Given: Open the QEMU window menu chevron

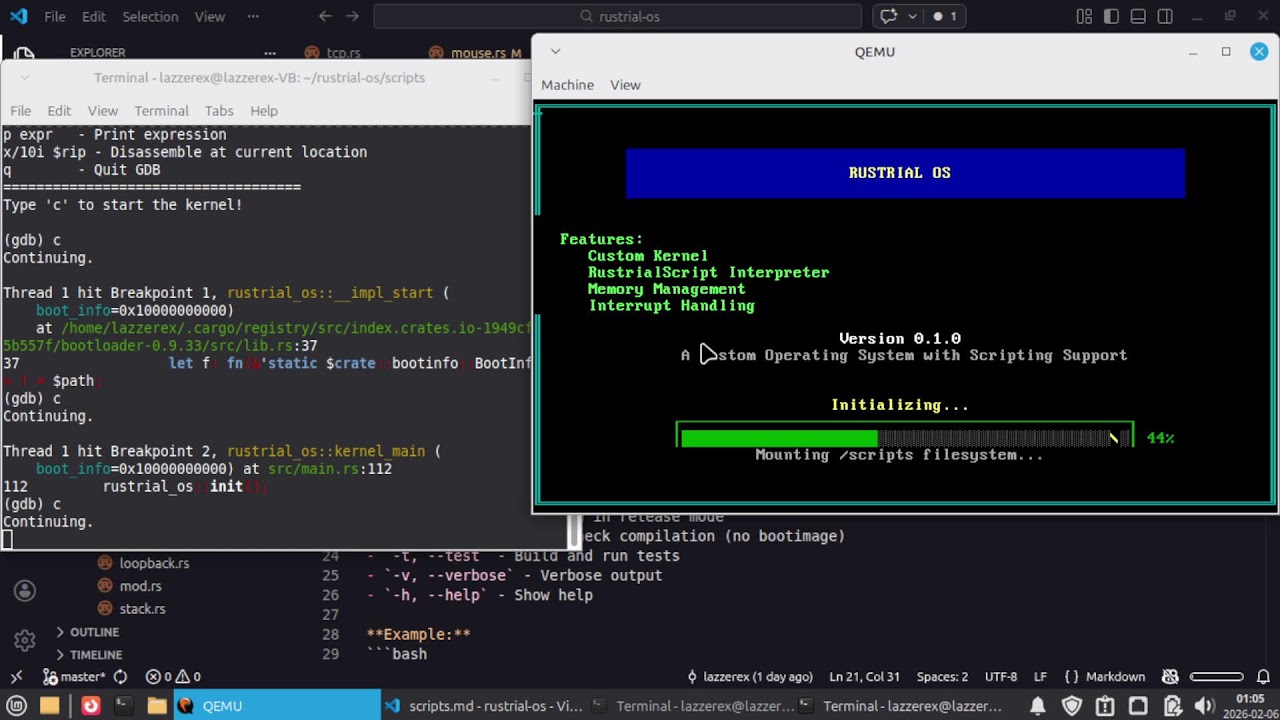Looking at the screenshot, I should 556,52.
